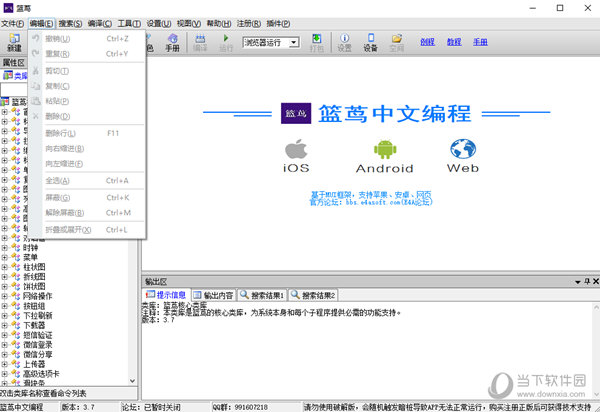The width and height of the screenshot is (600, 412).
Task: Choose 删除行(L) from the edit menu
Action: [87, 133]
